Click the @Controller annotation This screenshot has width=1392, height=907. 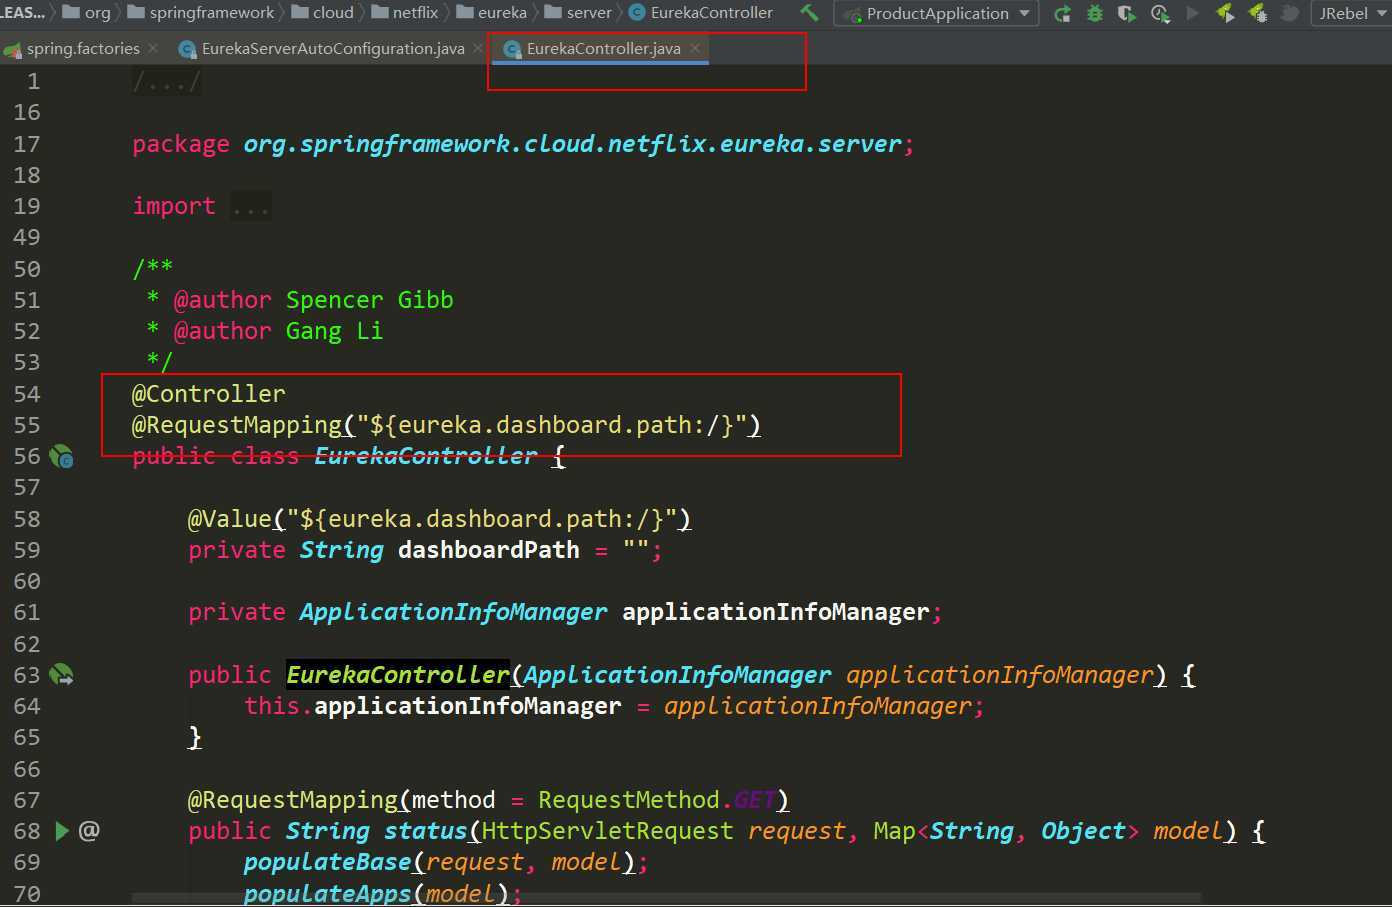(209, 394)
